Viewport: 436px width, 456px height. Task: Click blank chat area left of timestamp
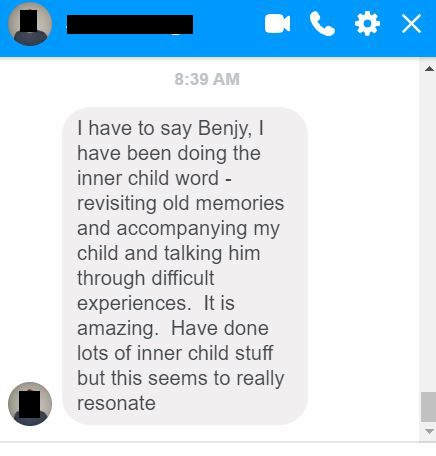click(87, 79)
